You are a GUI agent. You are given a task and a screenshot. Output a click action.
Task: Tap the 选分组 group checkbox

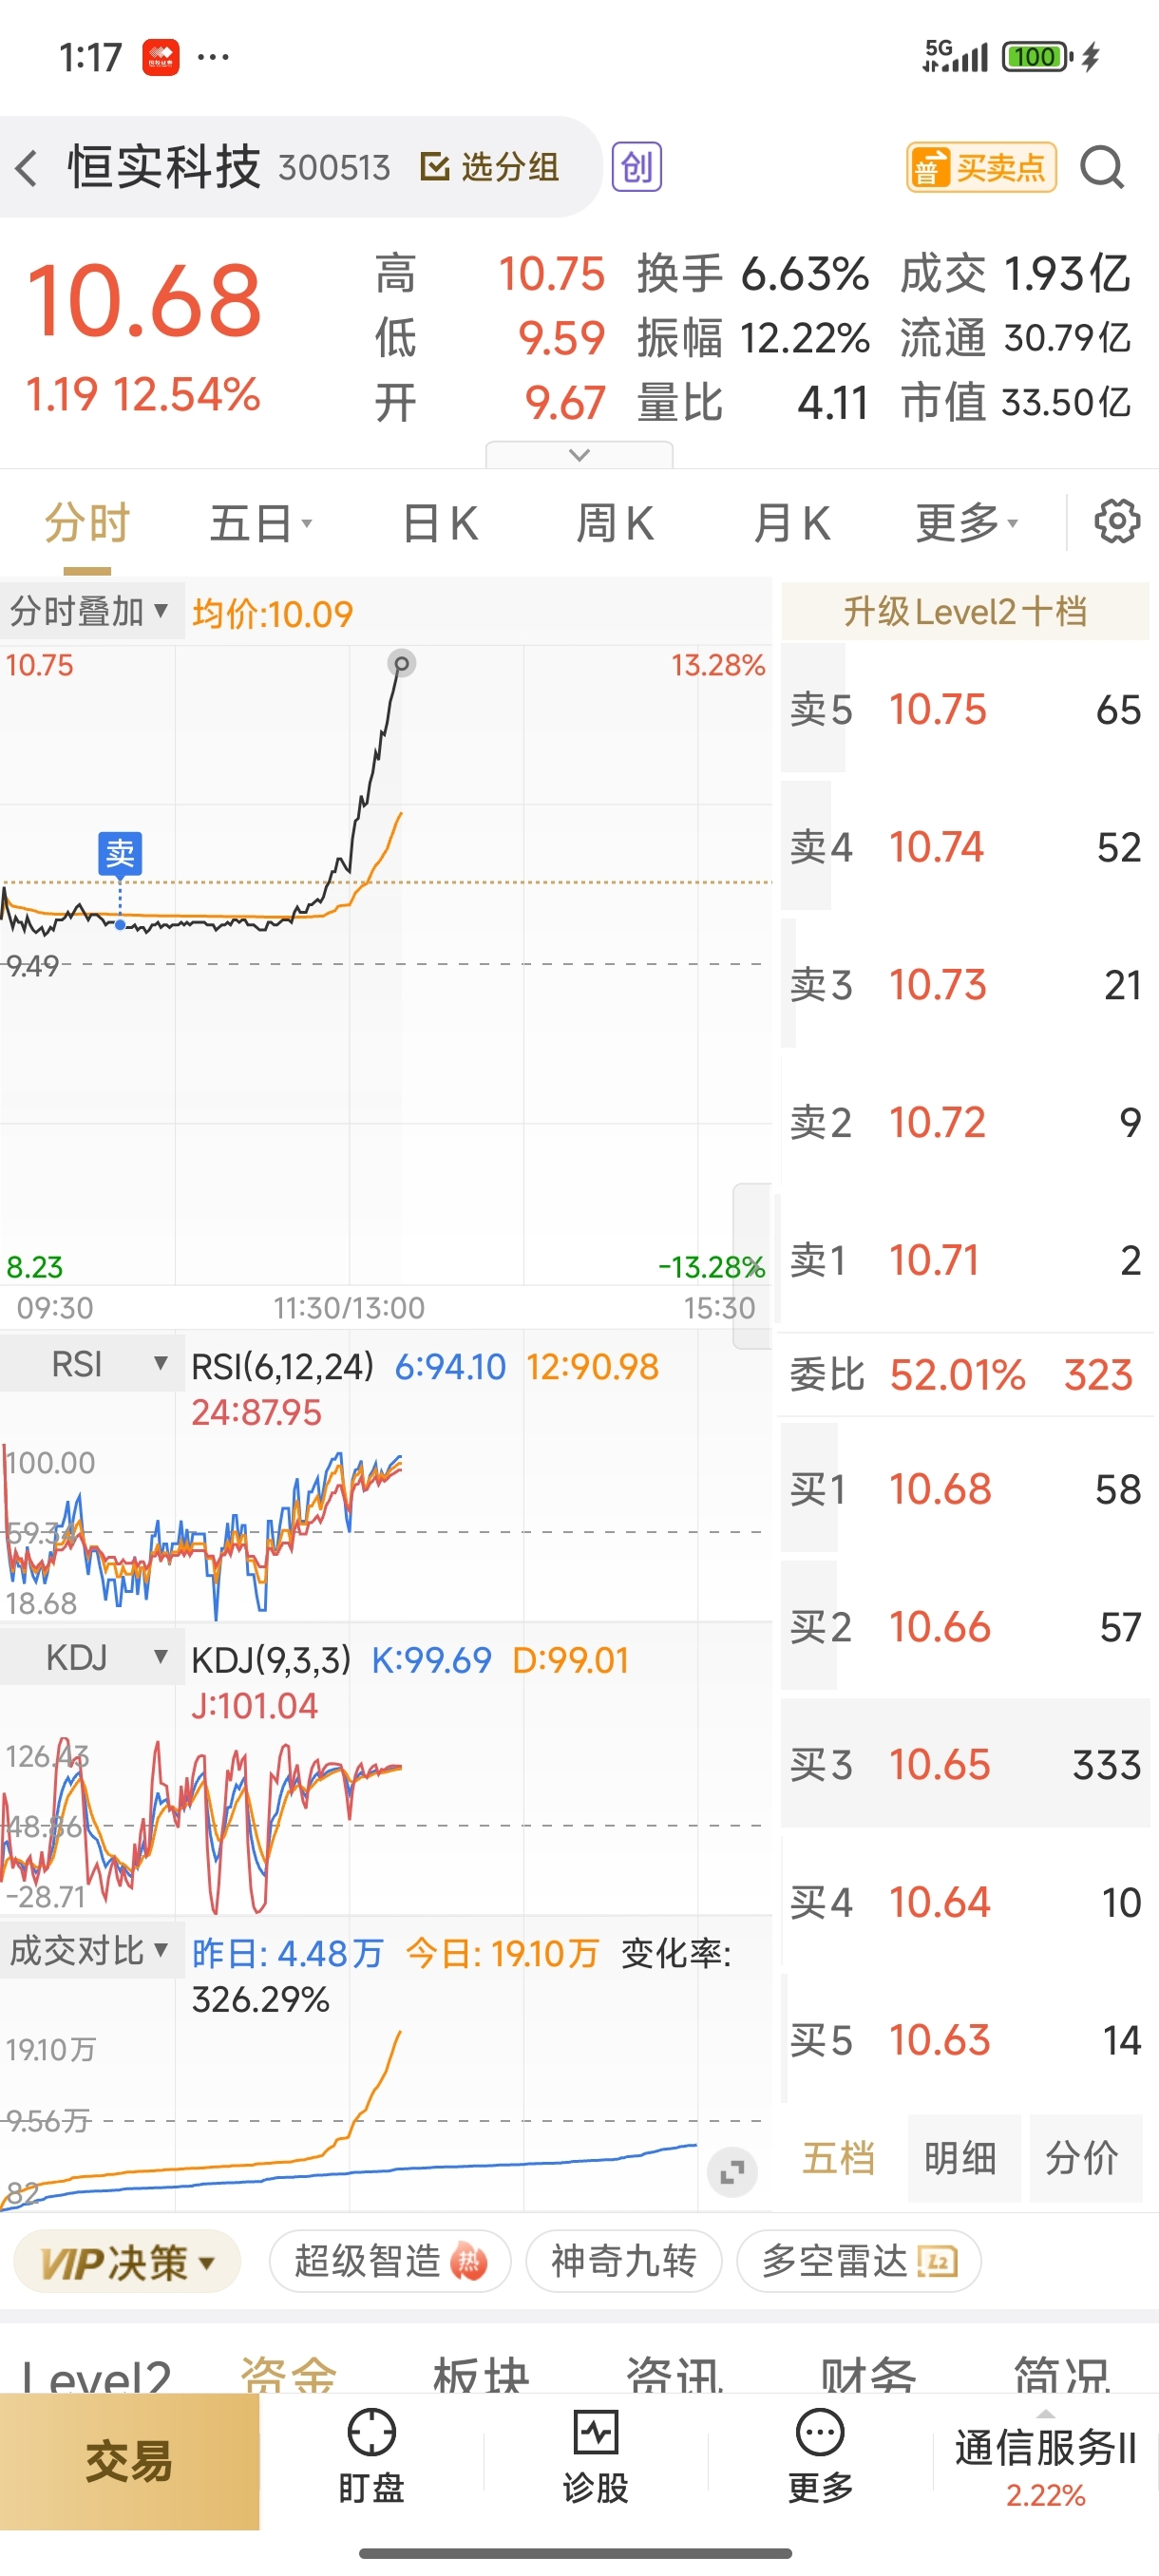point(490,167)
